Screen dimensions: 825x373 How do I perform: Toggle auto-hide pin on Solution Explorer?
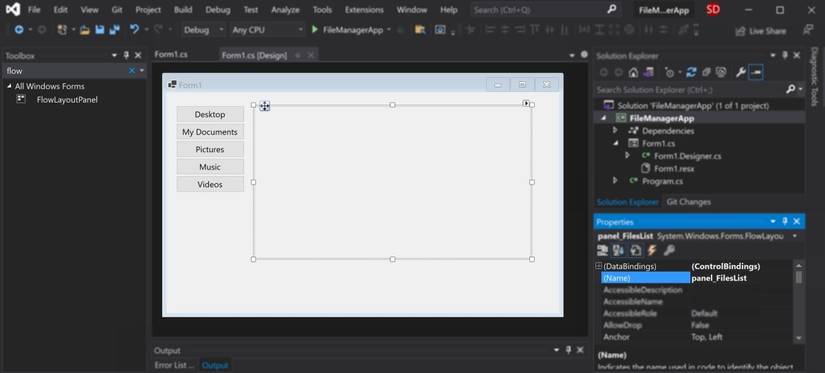784,55
